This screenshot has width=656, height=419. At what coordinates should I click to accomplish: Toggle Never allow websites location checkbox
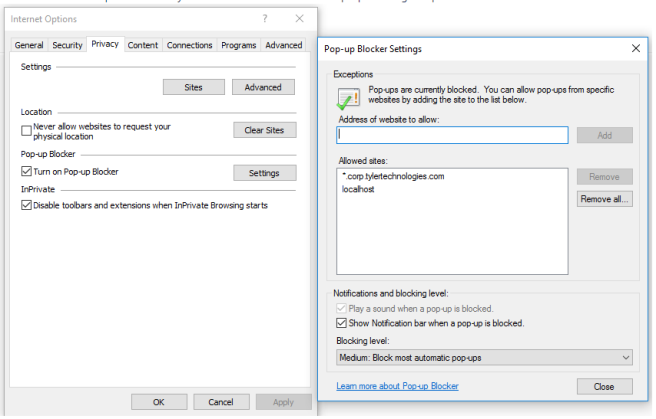(27, 131)
